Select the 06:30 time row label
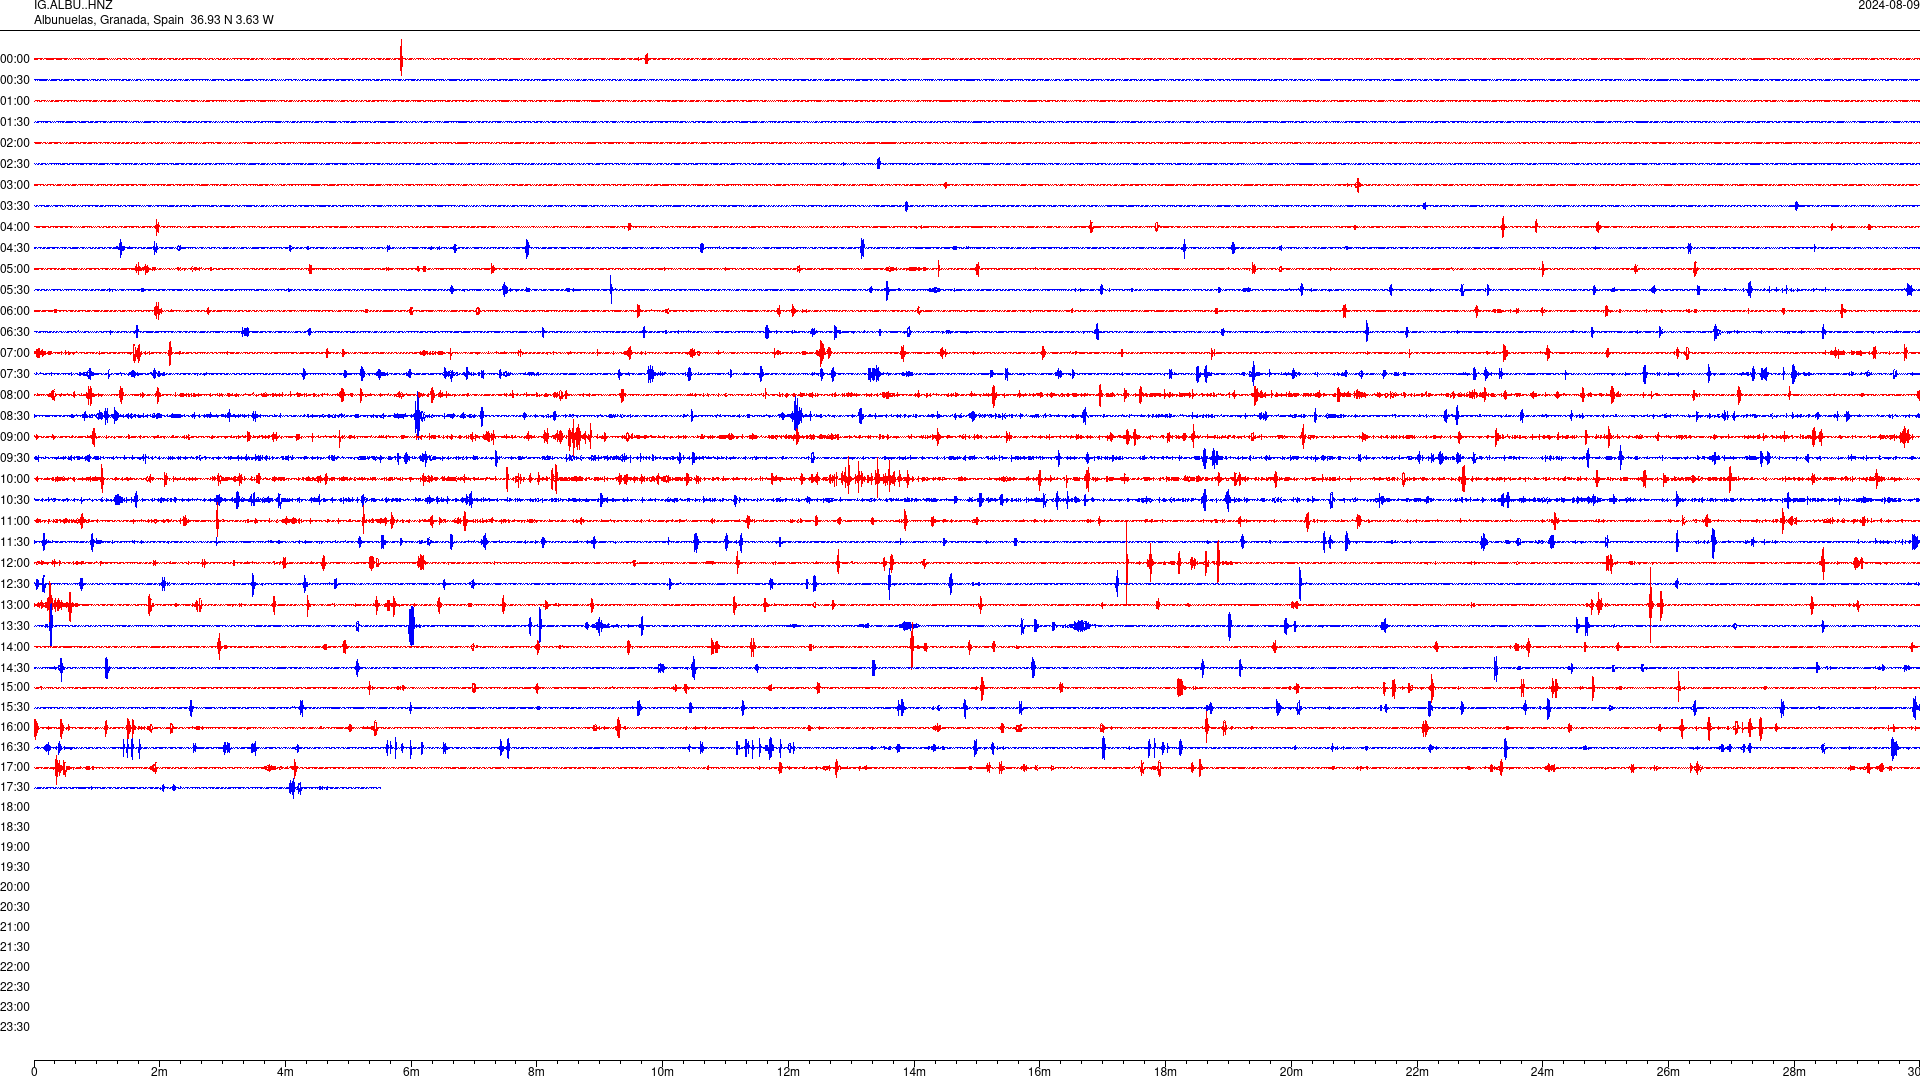Viewport: 1920px width, 1080px height. pos(15,332)
